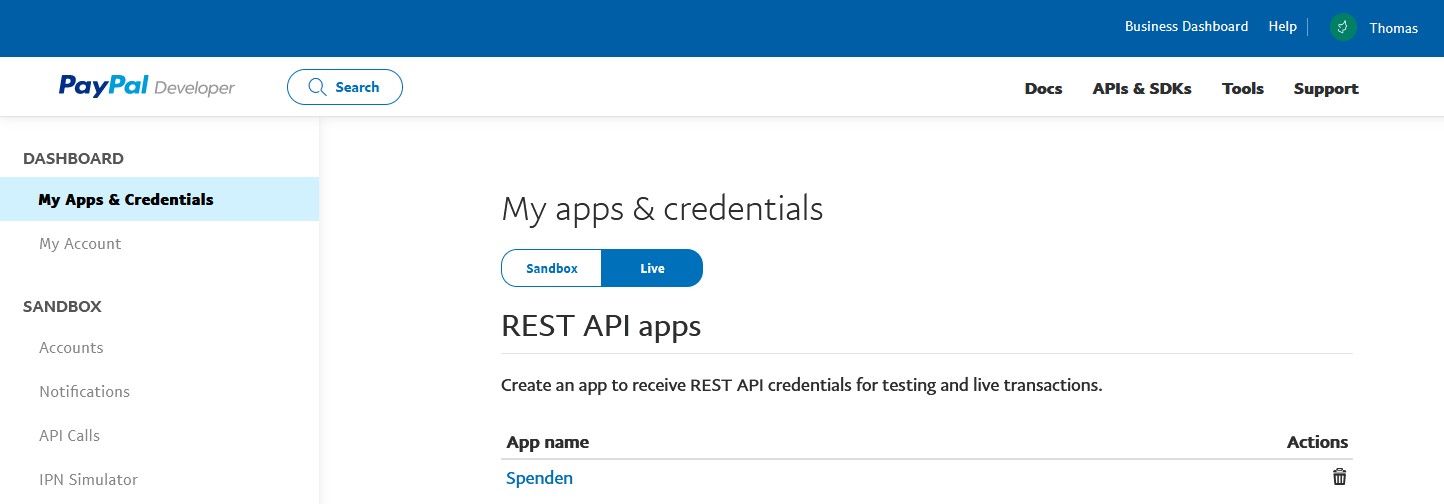View API Calls in sidebar

(69, 435)
